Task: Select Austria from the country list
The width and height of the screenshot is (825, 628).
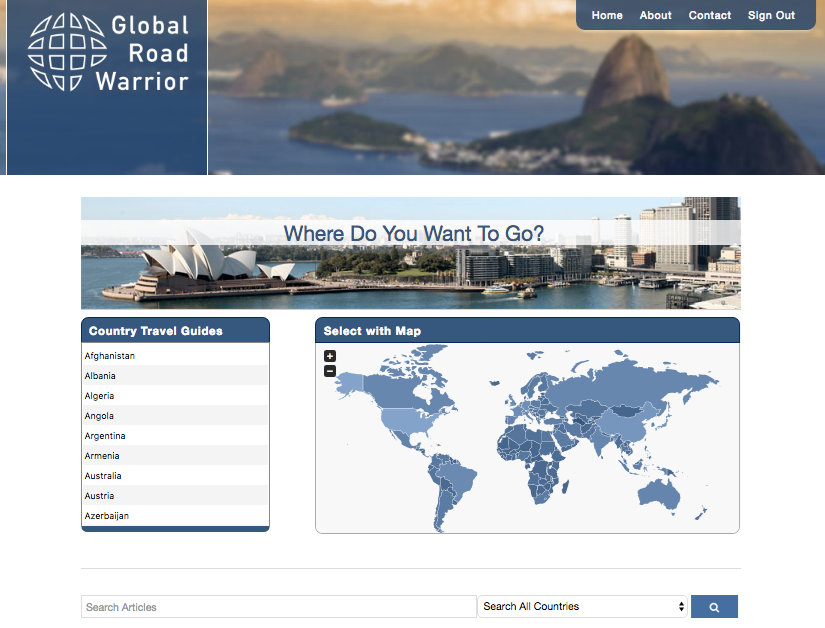Action: point(99,496)
